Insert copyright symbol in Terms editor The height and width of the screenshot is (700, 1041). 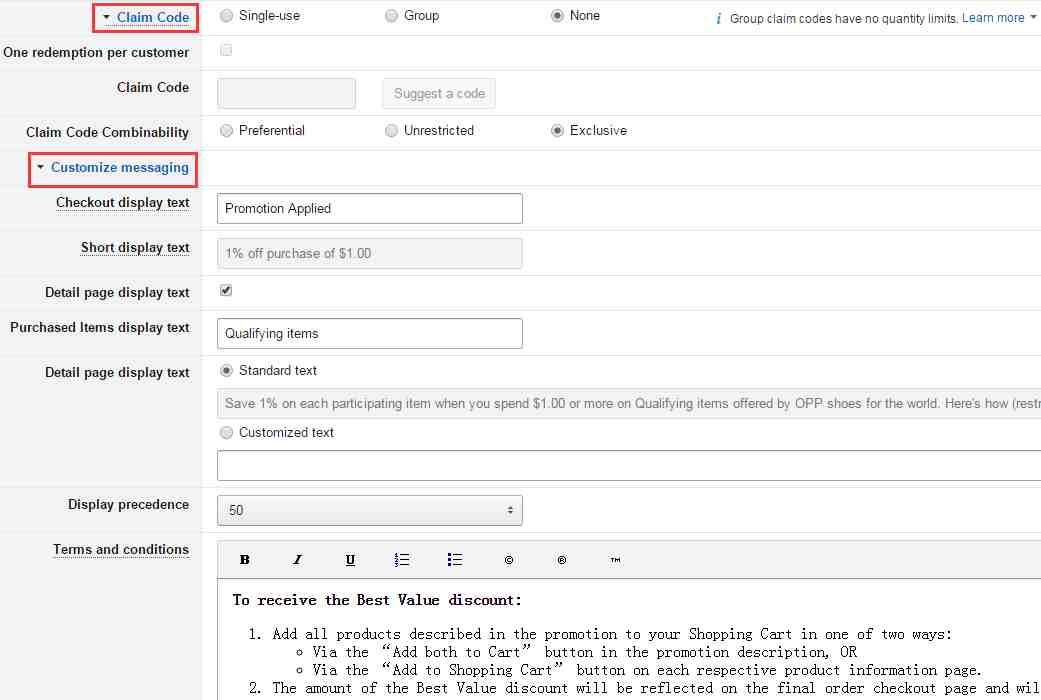(x=509, y=560)
